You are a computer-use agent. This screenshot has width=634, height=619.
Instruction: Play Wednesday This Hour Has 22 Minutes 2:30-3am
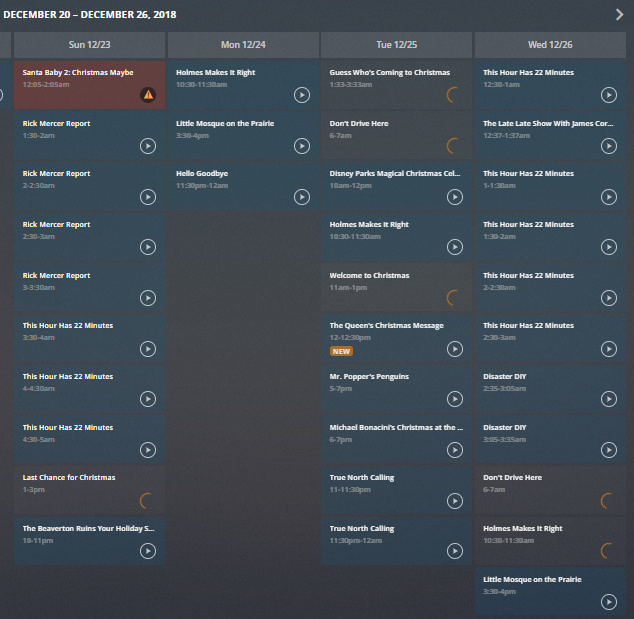pos(609,349)
